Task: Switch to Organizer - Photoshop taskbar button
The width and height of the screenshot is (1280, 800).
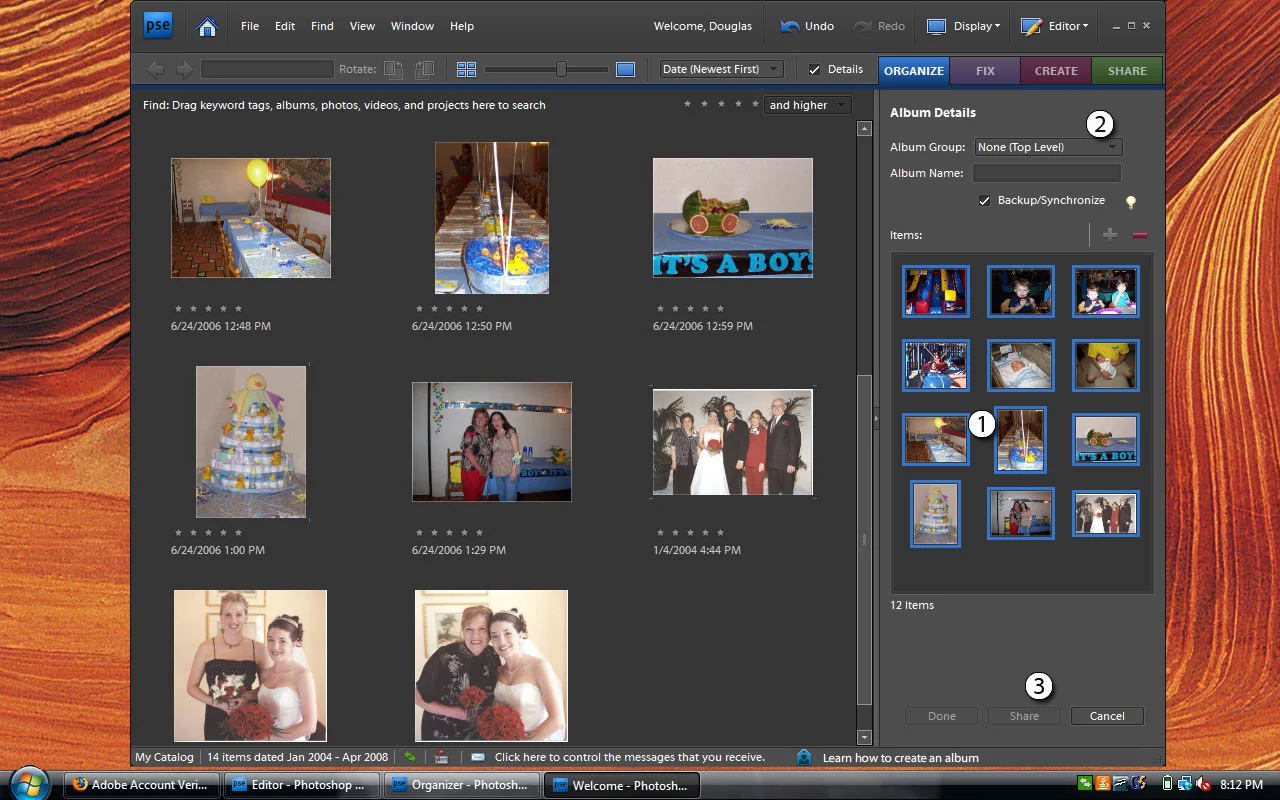Action: [x=462, y=785]
